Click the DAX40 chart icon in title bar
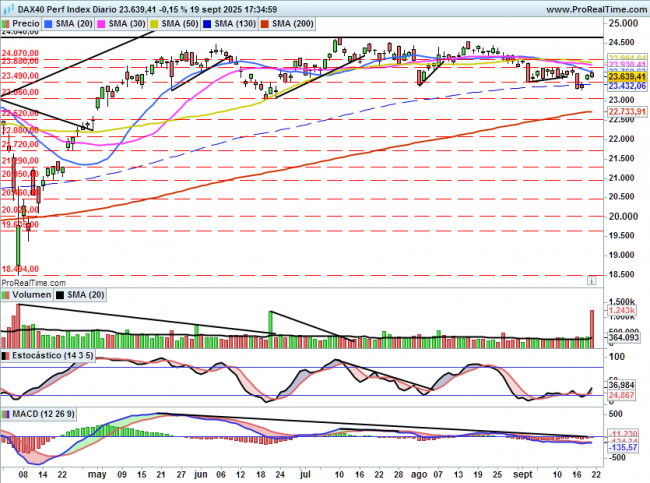Screen dimensions: 650x483 point(7,7)
